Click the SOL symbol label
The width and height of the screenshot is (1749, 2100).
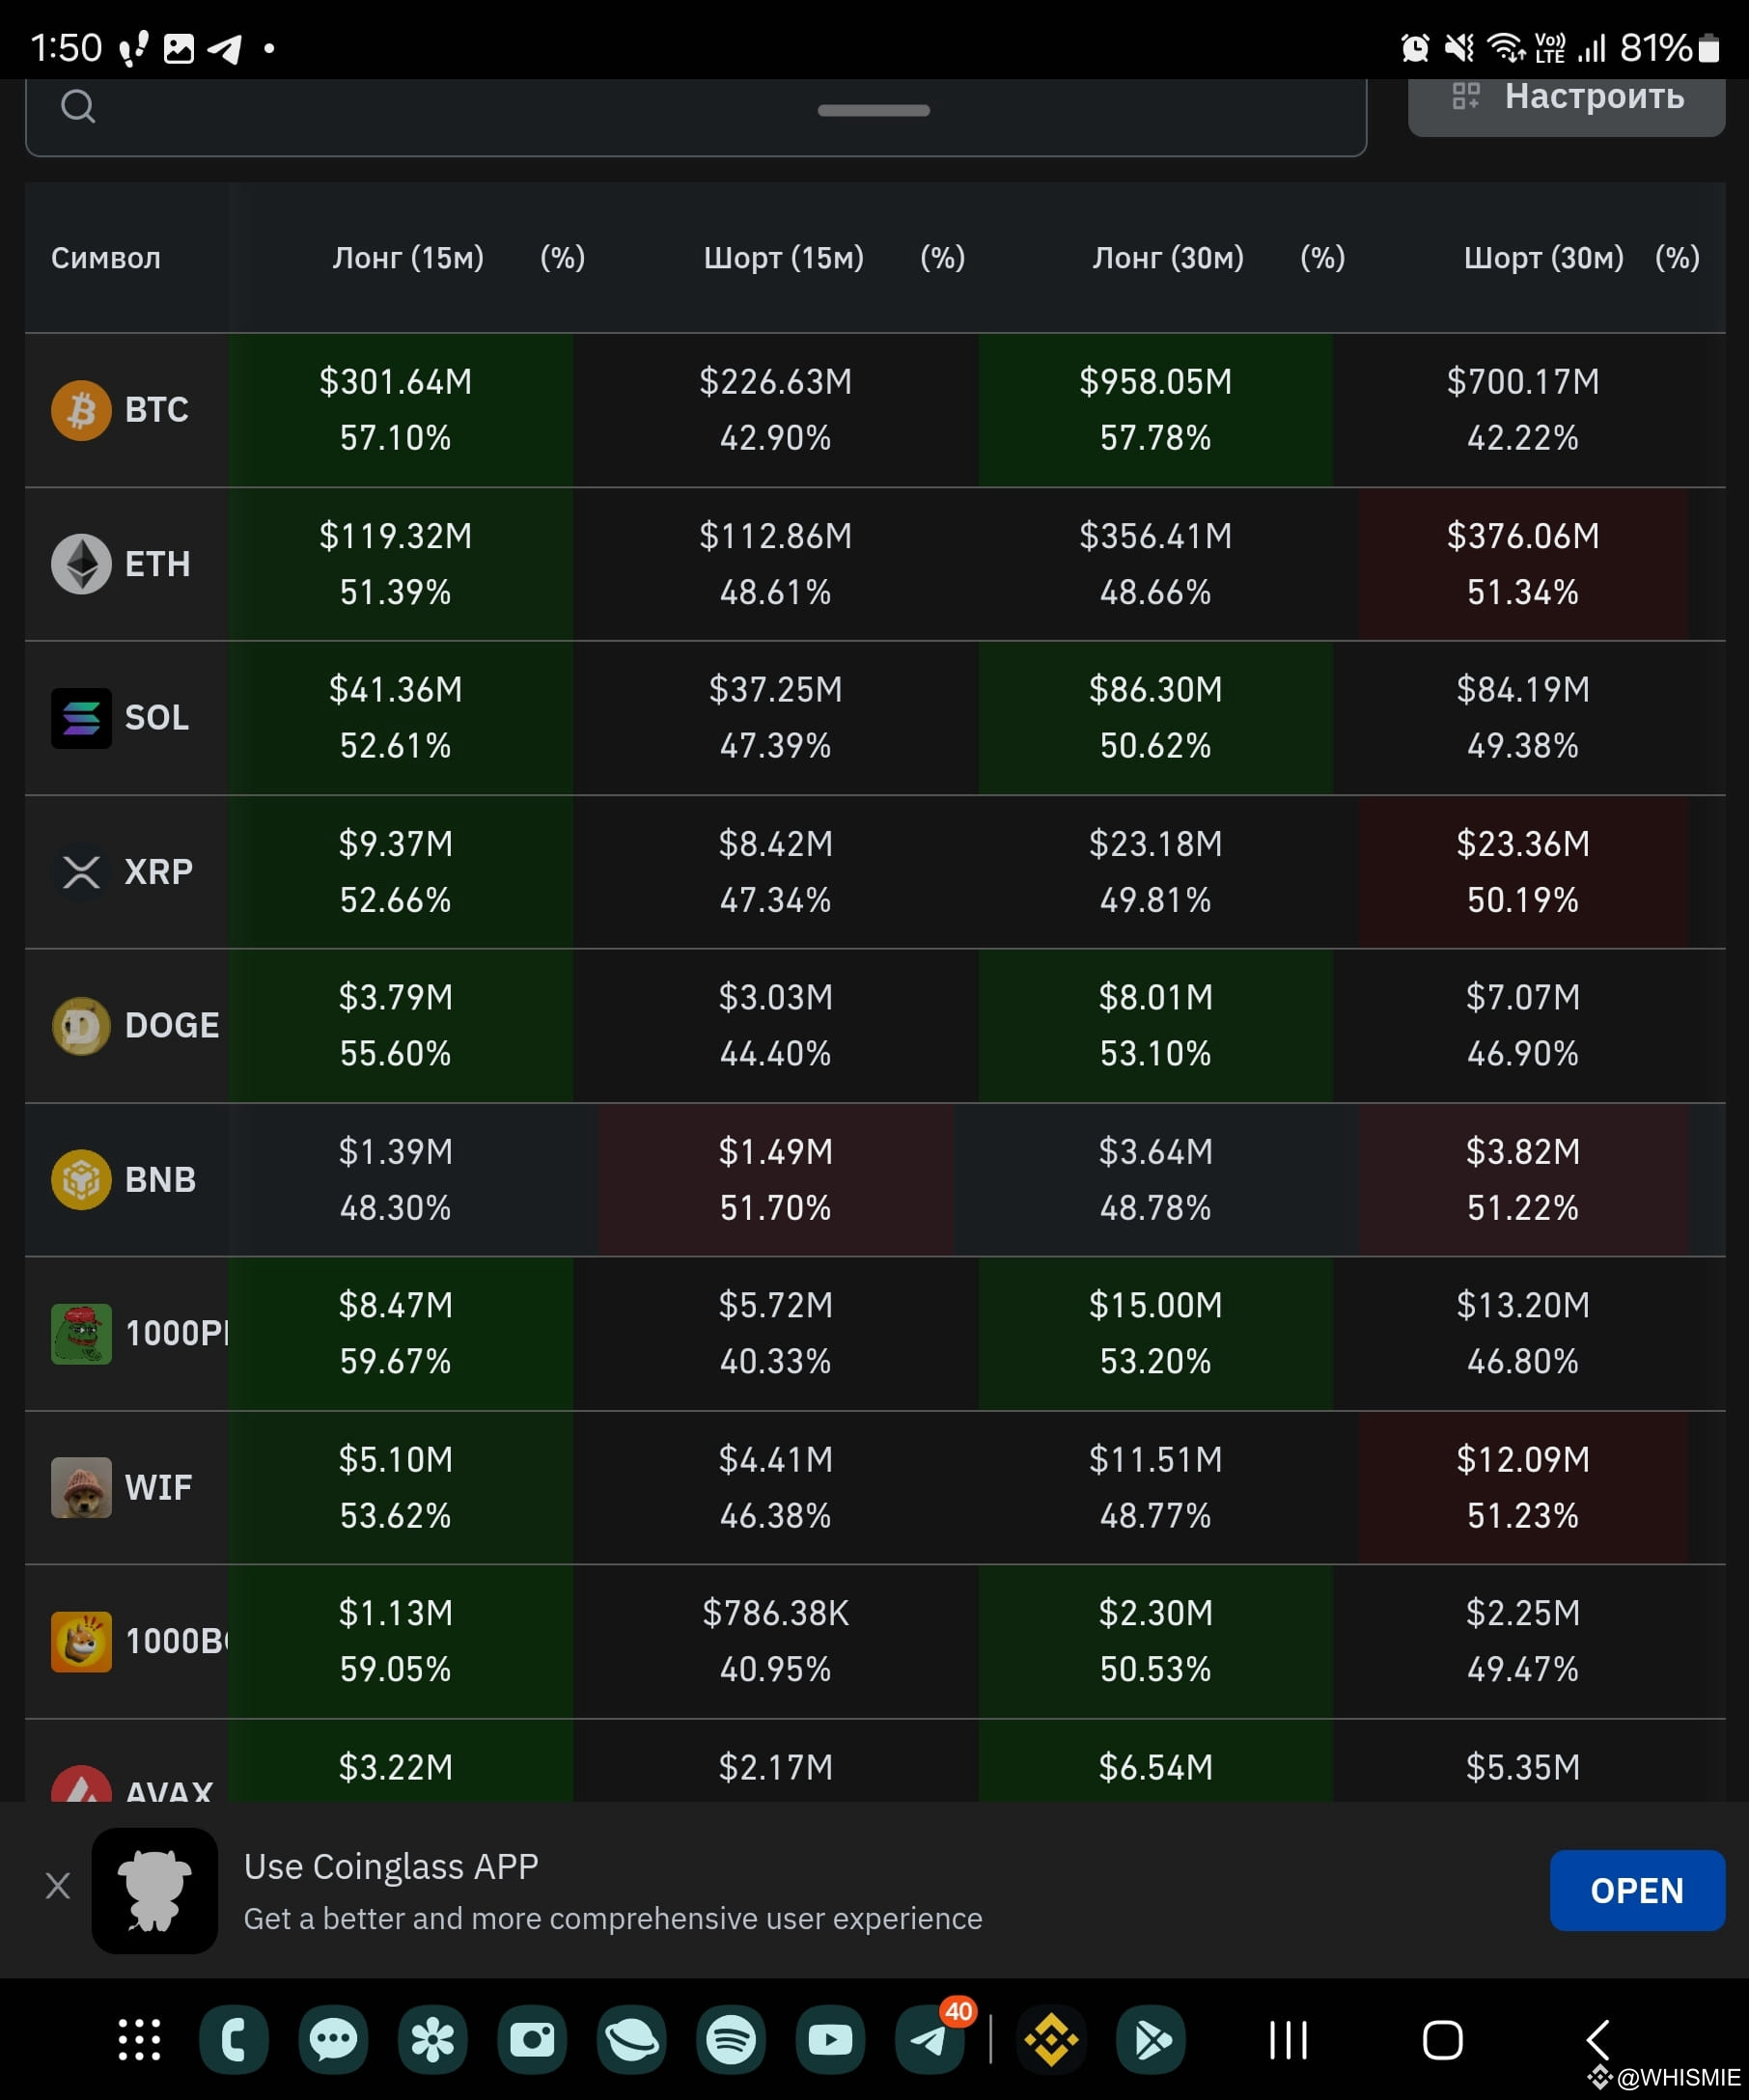tap(157, 718)
